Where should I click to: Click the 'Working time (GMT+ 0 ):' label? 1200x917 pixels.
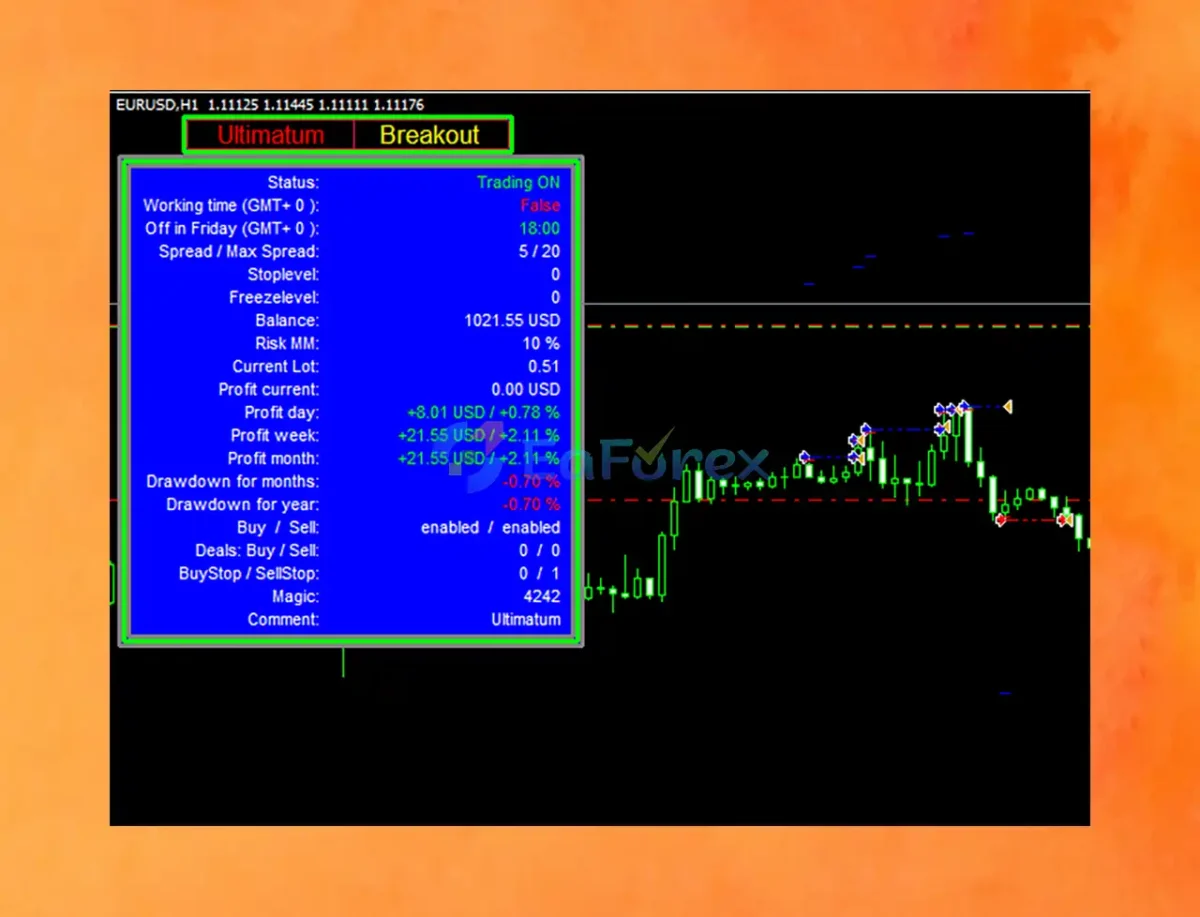coord(231,205)
